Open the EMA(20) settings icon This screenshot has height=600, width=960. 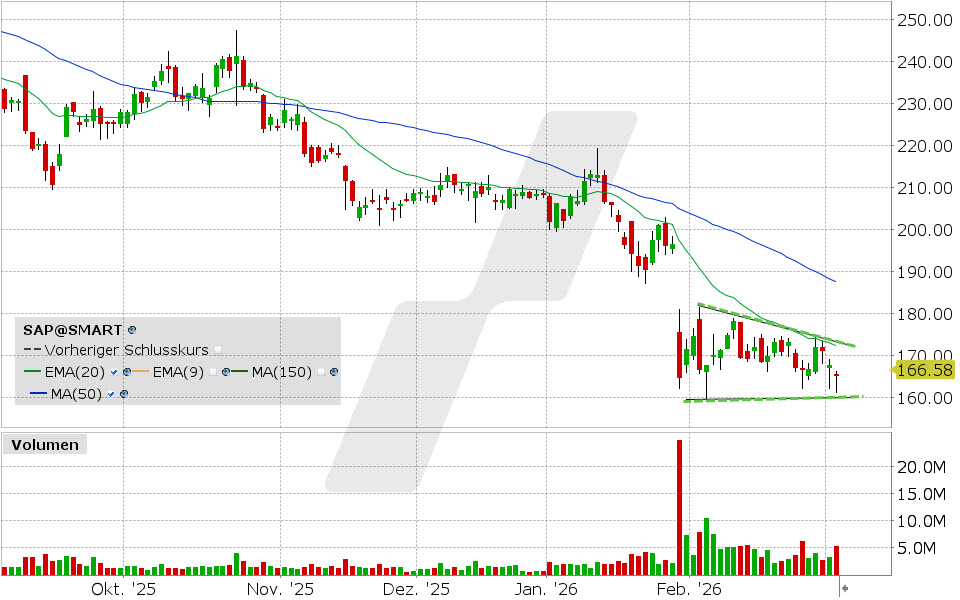pos(126,371)
